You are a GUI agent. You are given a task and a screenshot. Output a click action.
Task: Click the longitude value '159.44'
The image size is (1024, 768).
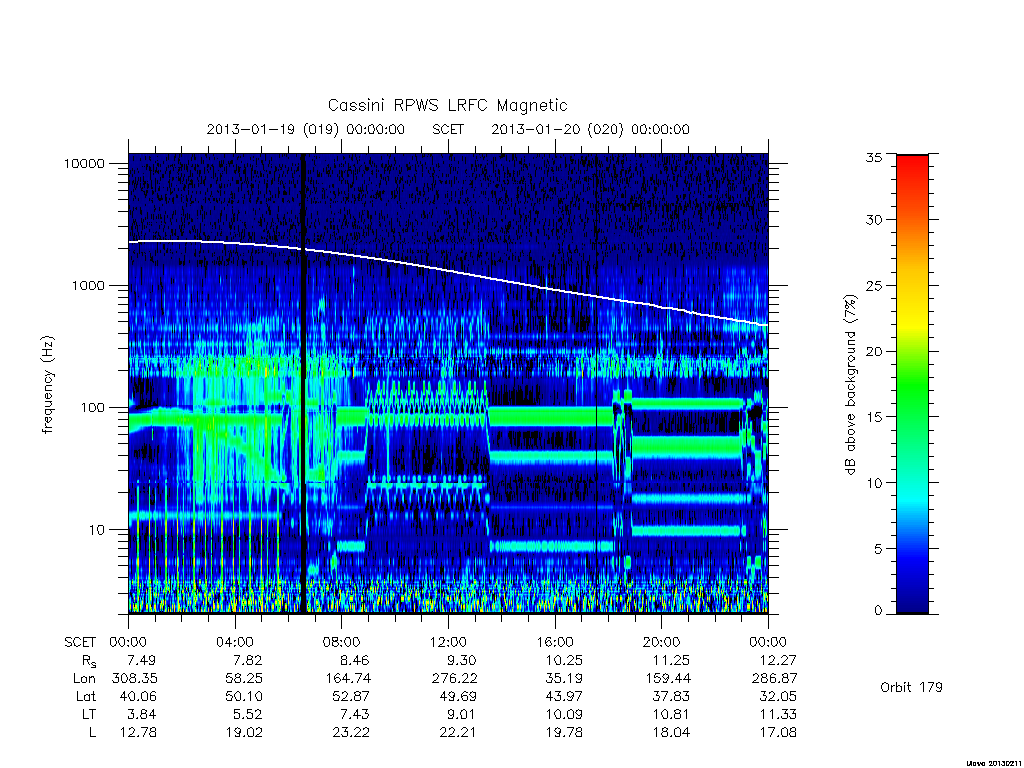click(x=667, y=679)
